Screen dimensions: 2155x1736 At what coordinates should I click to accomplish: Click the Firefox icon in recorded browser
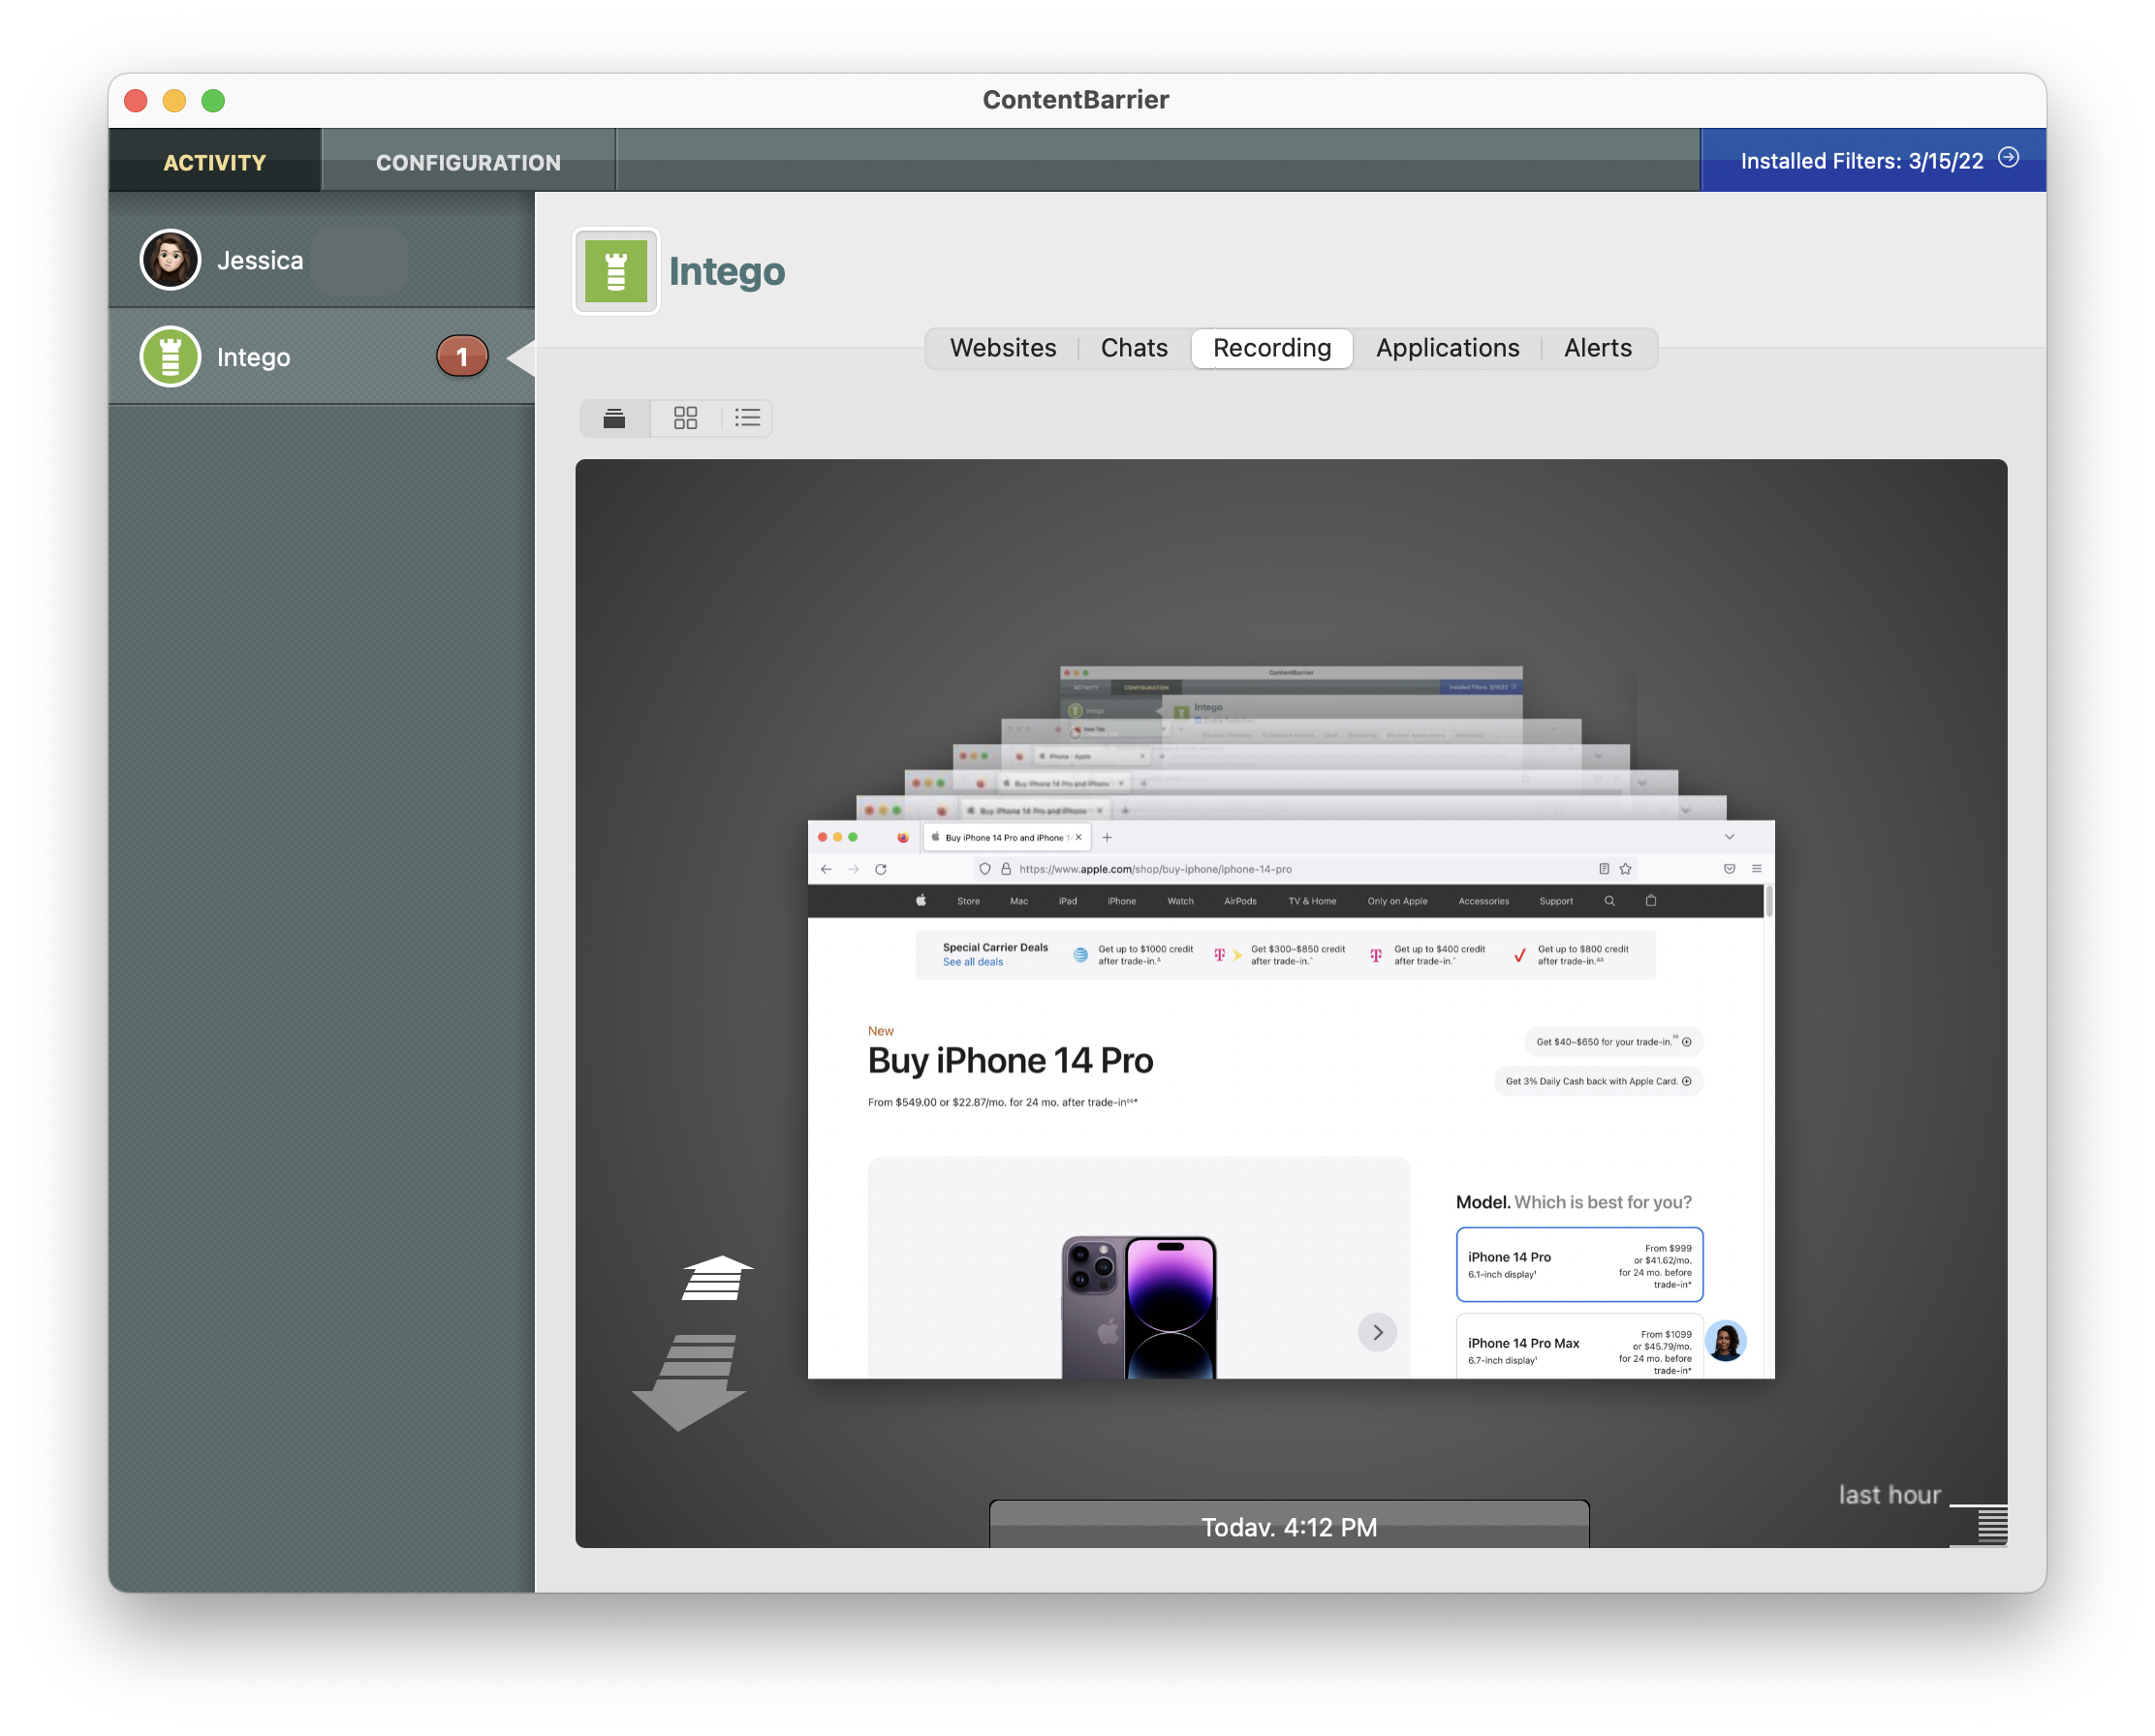coord(903,838)
